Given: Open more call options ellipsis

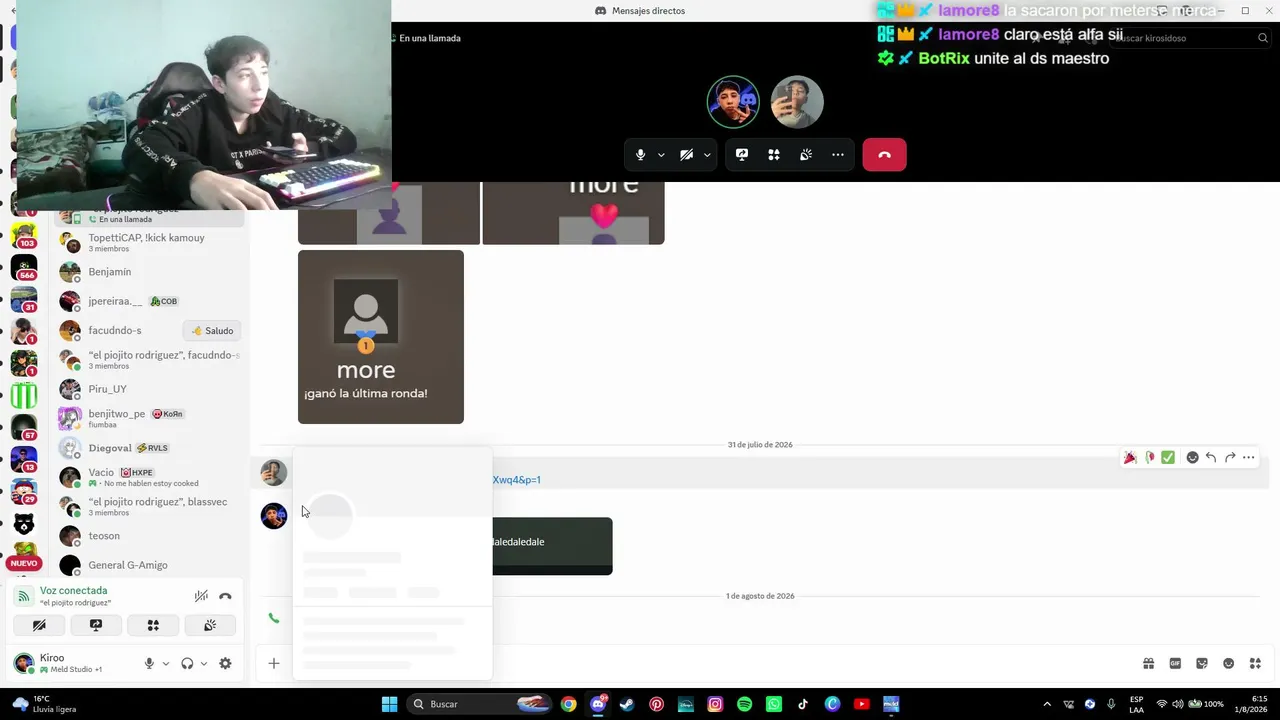Looking at the screenshot, I should tap(838, 155).
